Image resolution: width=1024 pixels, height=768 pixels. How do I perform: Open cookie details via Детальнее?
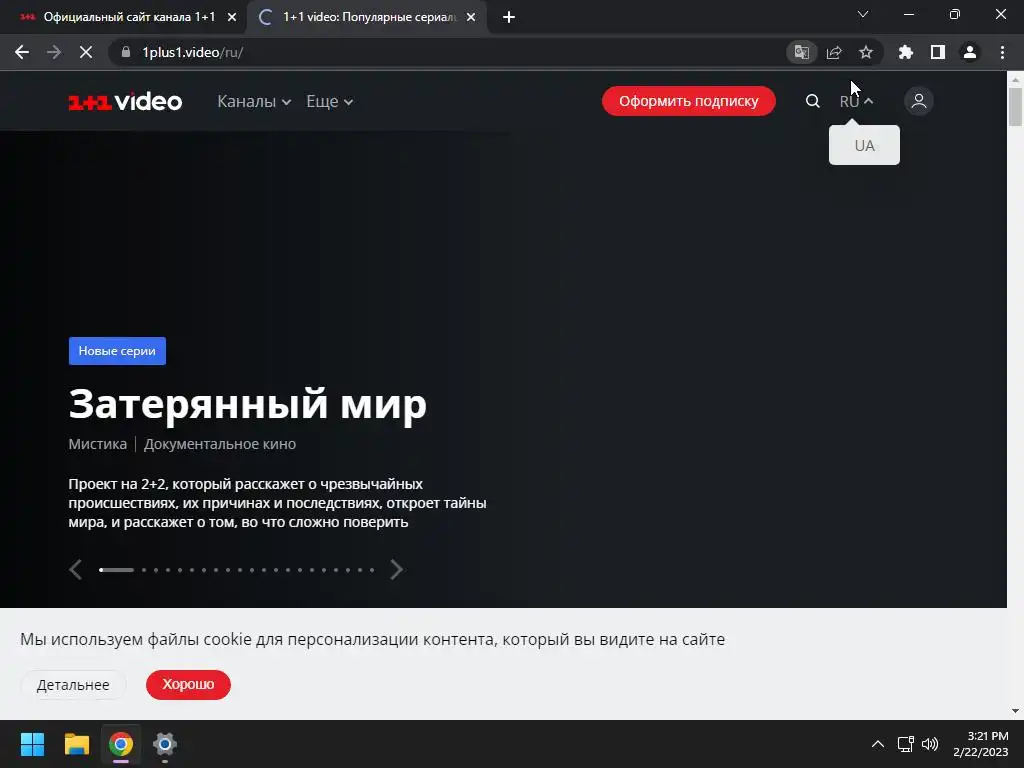tap(73, 684)
